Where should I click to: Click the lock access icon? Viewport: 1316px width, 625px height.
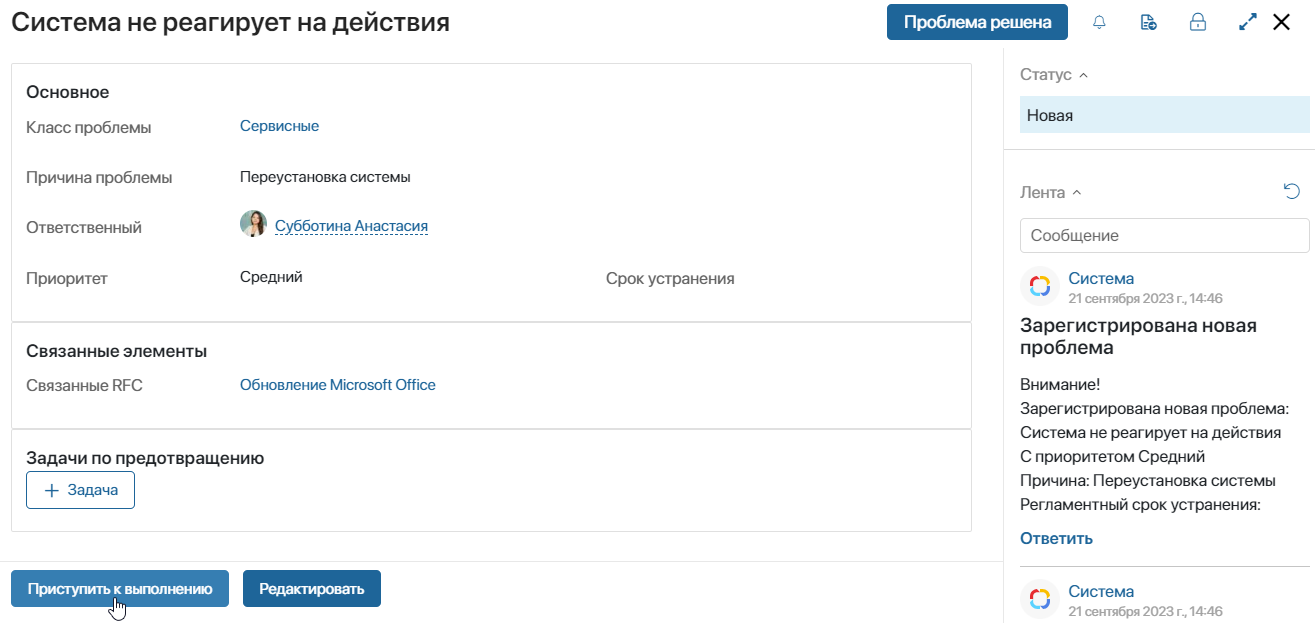[x=1197, y=22]
